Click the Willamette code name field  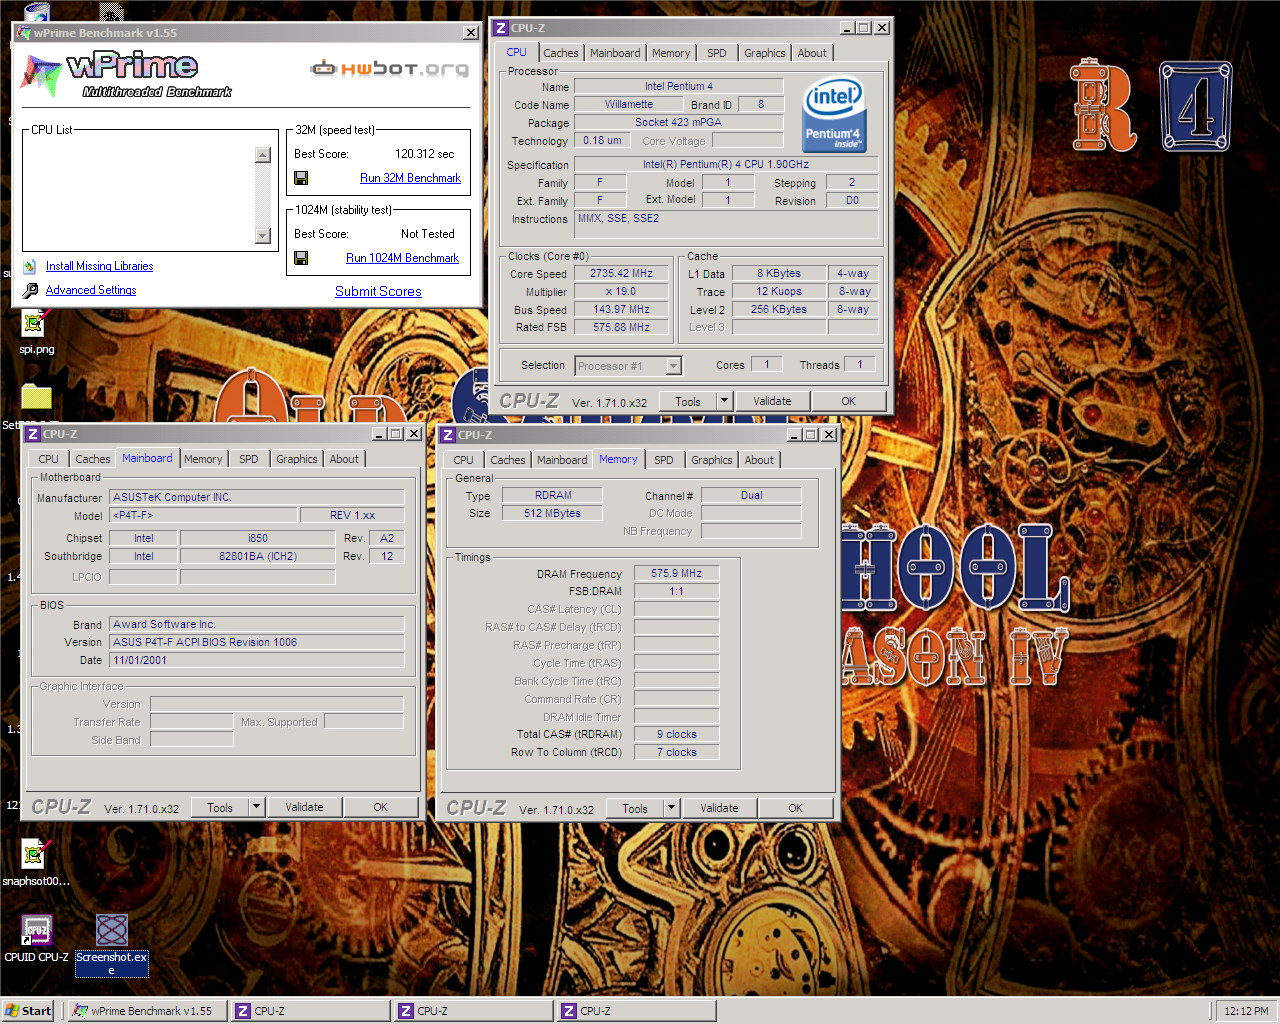click(x=629, y=104)
